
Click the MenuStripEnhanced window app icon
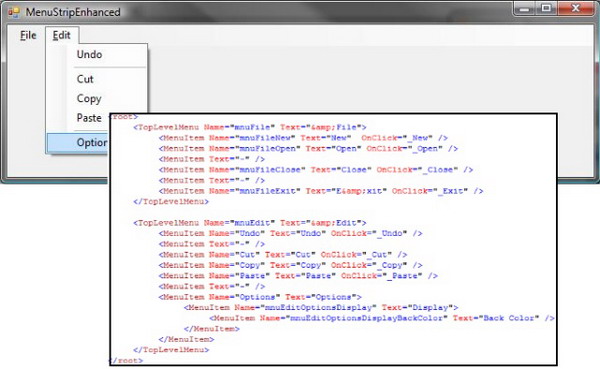pyautogui.click(x=14, y=12)
